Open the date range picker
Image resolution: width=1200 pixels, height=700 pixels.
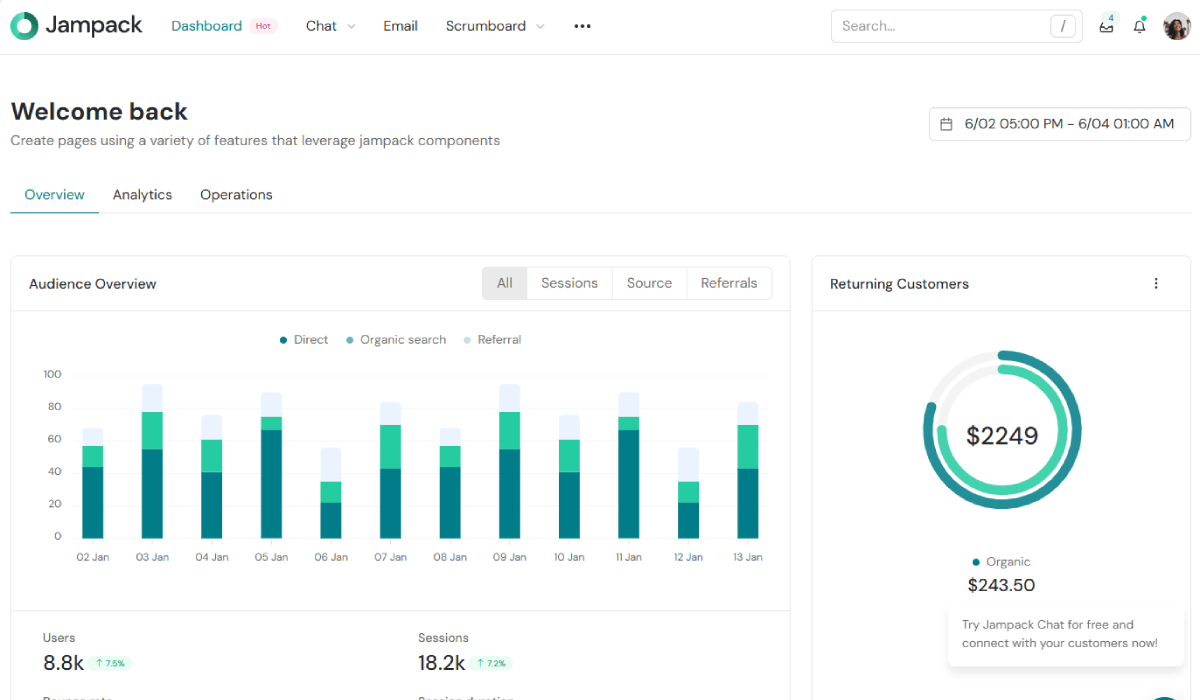pyautogui.click(x=1060, y=124)
